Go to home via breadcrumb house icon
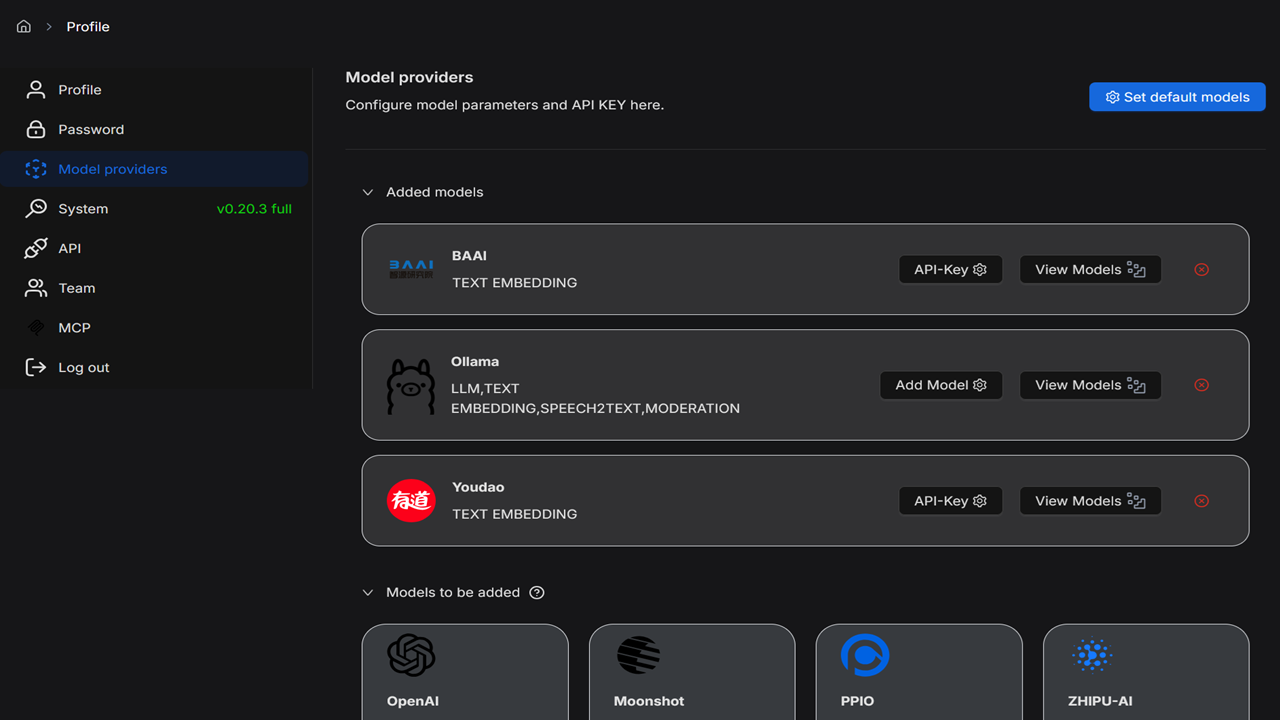 pos(24,27)
